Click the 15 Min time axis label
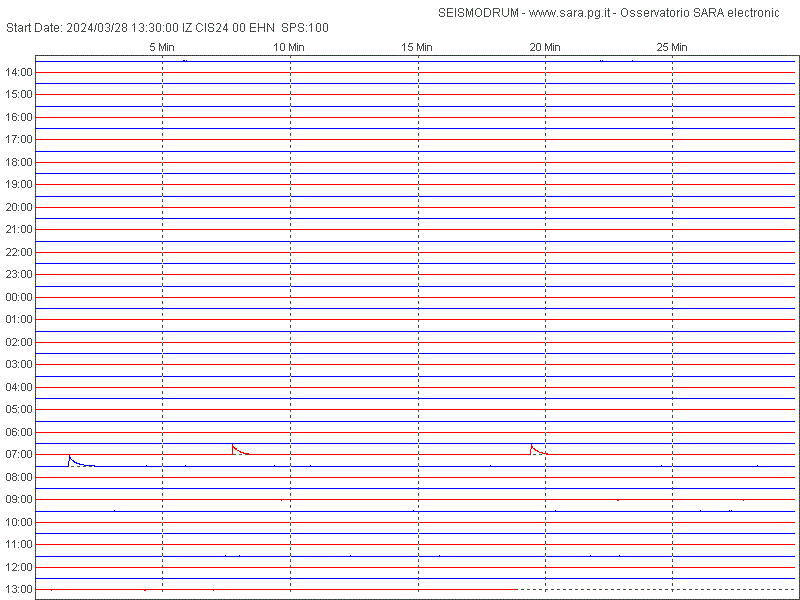The height and width of the screenshot is (600, 800). [x=417, y=47]
